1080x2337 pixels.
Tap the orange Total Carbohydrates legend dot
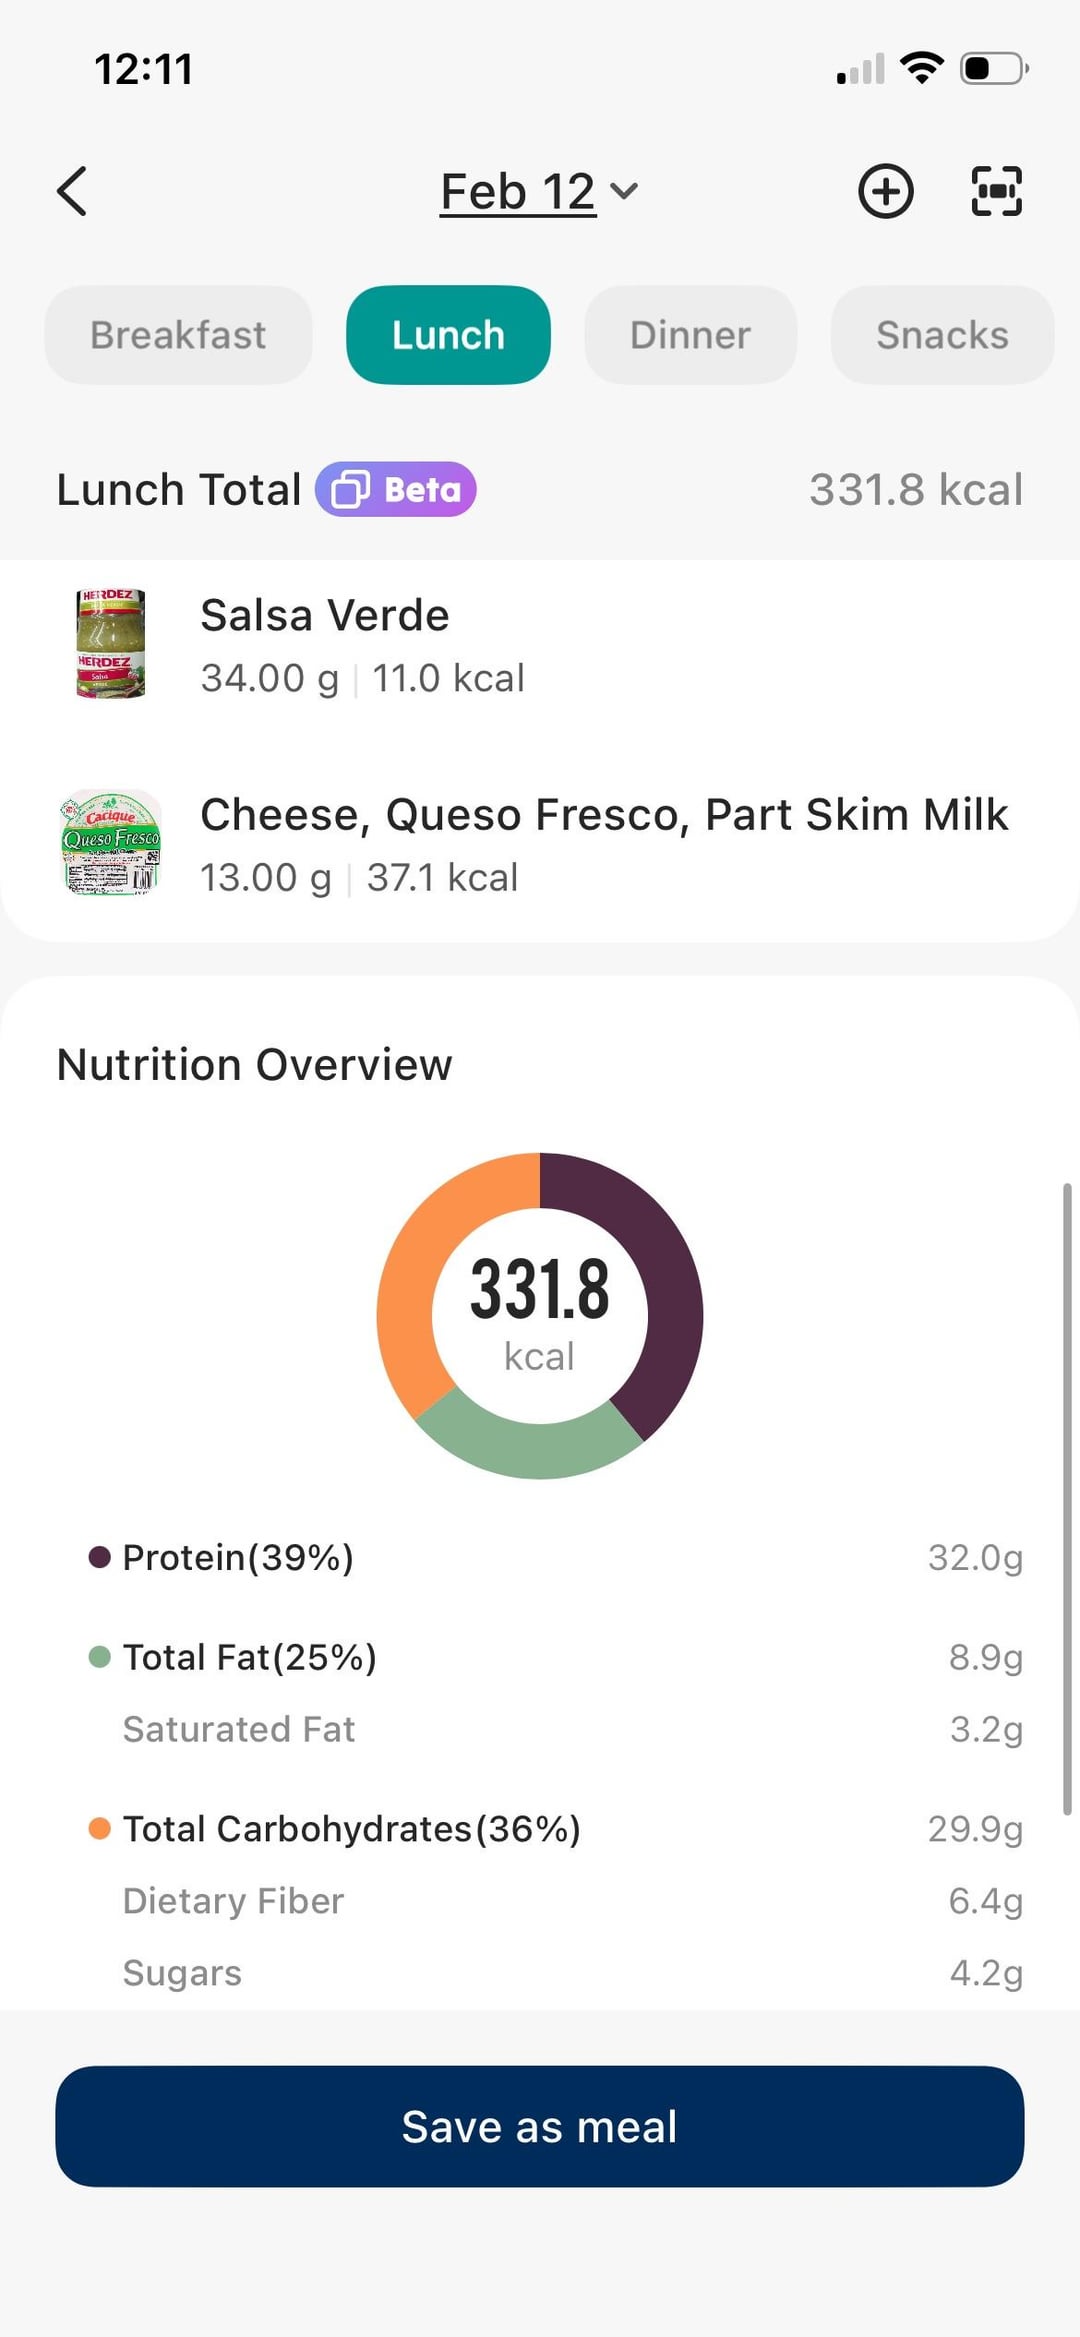point(99,1829)
